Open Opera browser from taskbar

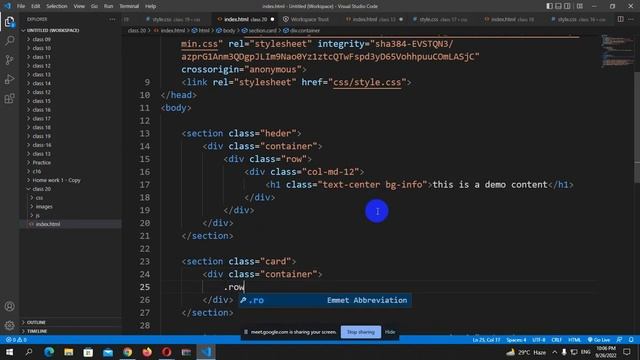[167, 352]
